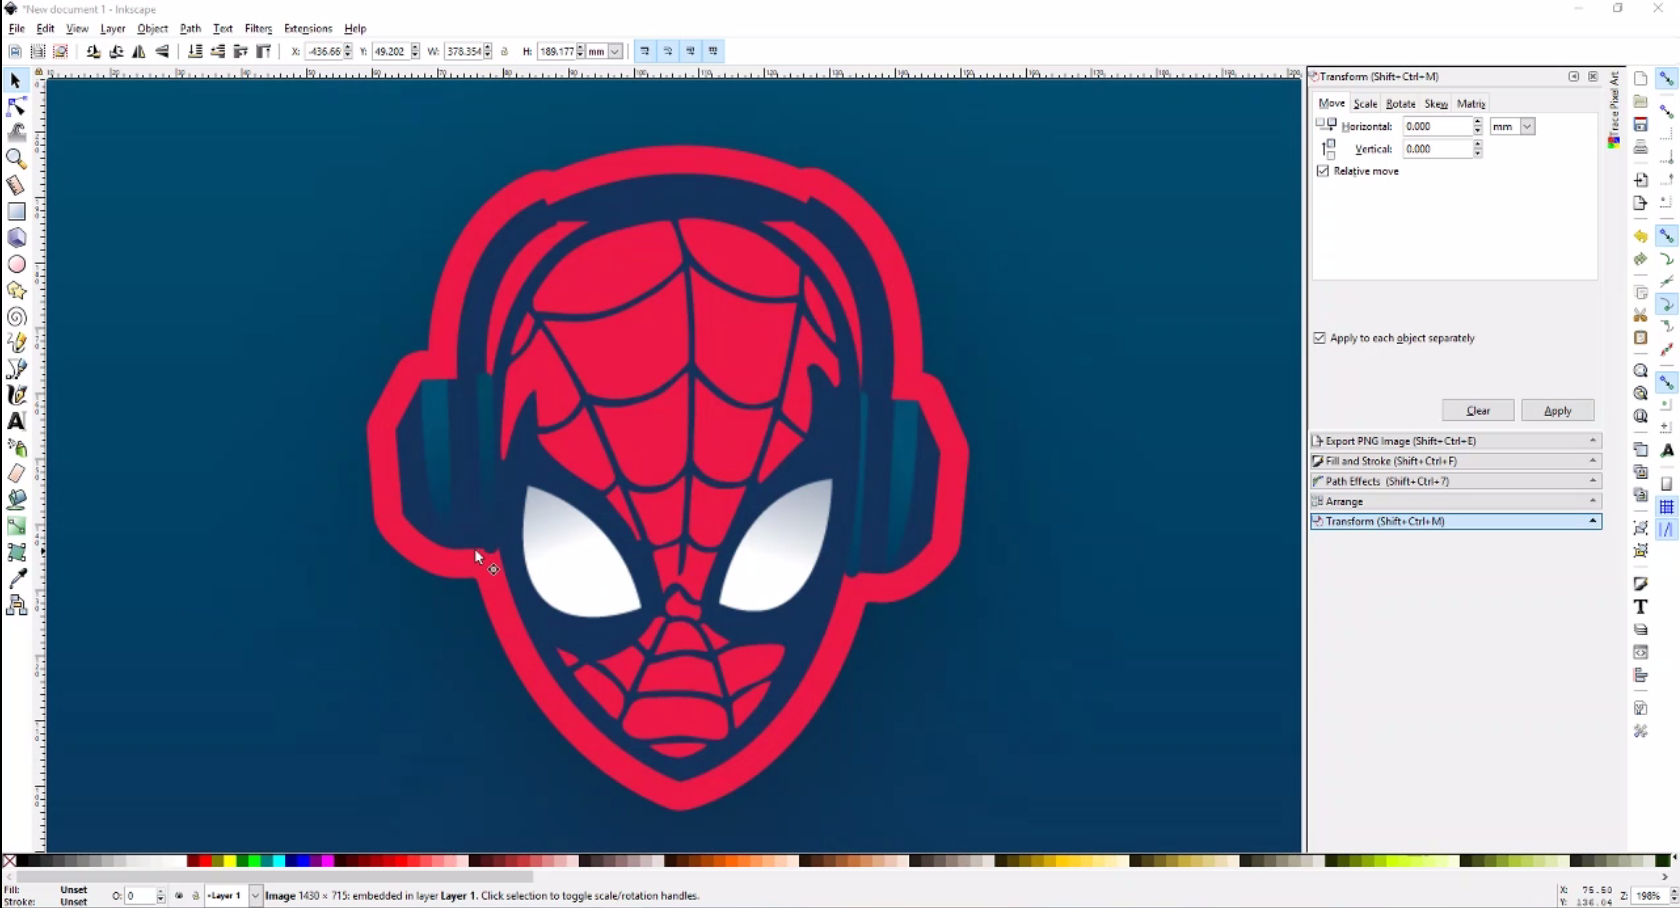
Task: Expand the Fill and Stroke panel
Action: 1456,461
